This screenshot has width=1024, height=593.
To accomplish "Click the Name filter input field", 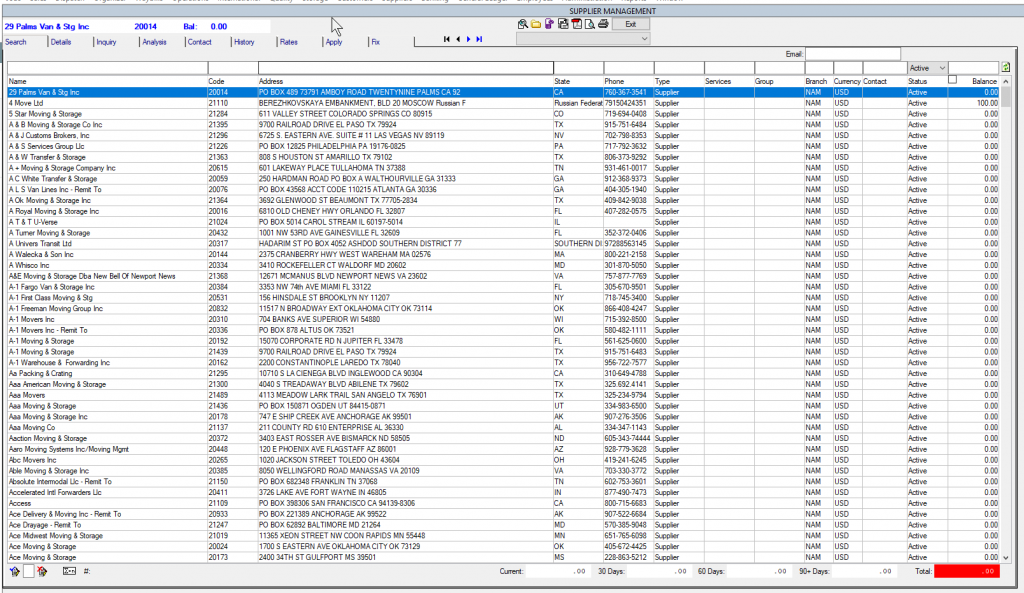I will pos(107,68).
